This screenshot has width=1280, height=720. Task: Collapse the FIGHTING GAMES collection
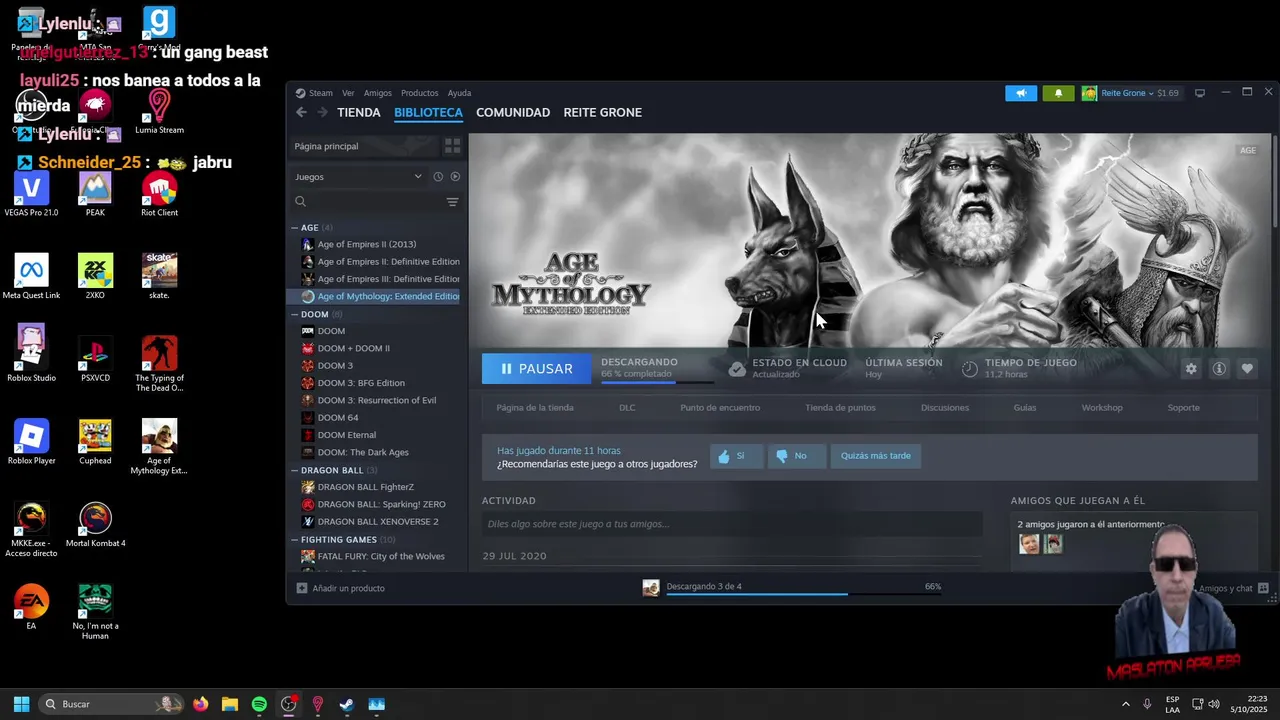pyautogui.click(x=295, y=539)
